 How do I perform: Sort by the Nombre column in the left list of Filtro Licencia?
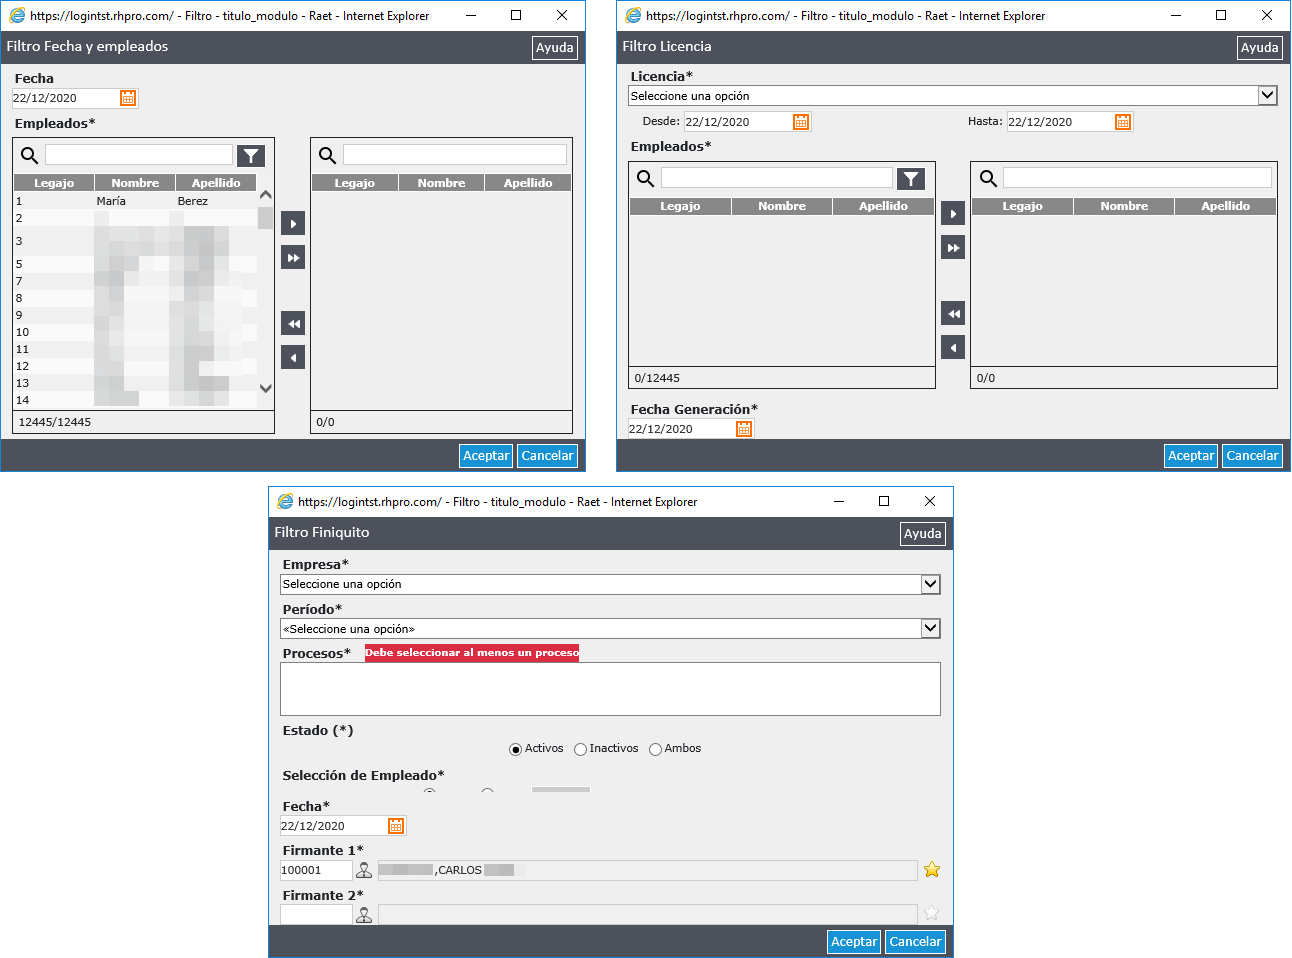pos(782,206)
